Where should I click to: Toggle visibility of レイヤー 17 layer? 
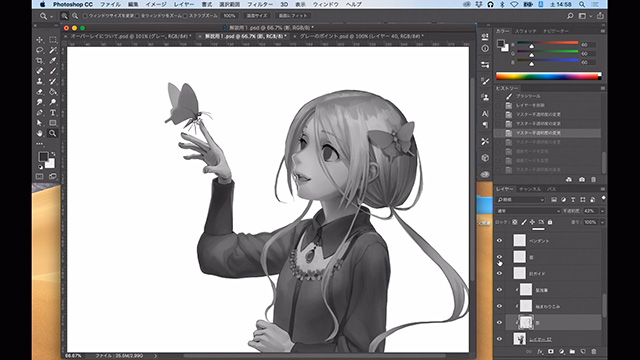[x=499, y=339]
